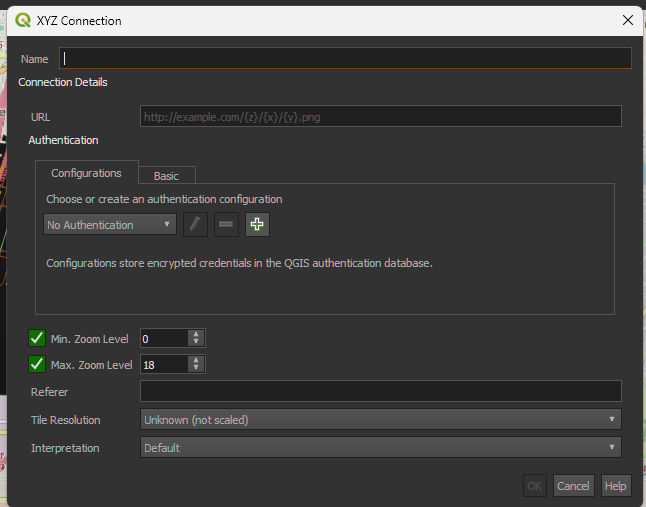The image size is (646, 507).
Task: Focus the URL input field
Action: coord(380,117)
